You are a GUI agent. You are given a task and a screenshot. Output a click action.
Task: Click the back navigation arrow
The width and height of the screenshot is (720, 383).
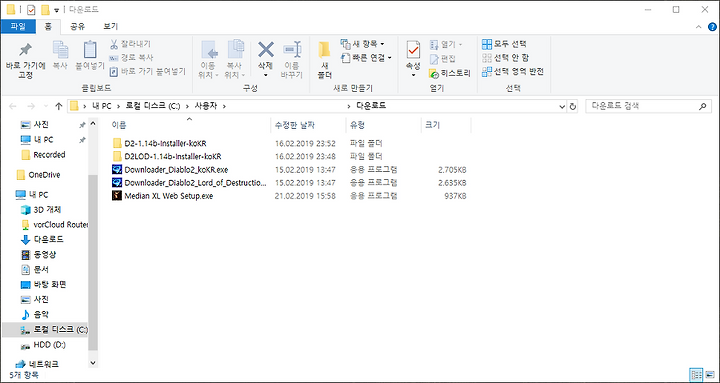13,107
